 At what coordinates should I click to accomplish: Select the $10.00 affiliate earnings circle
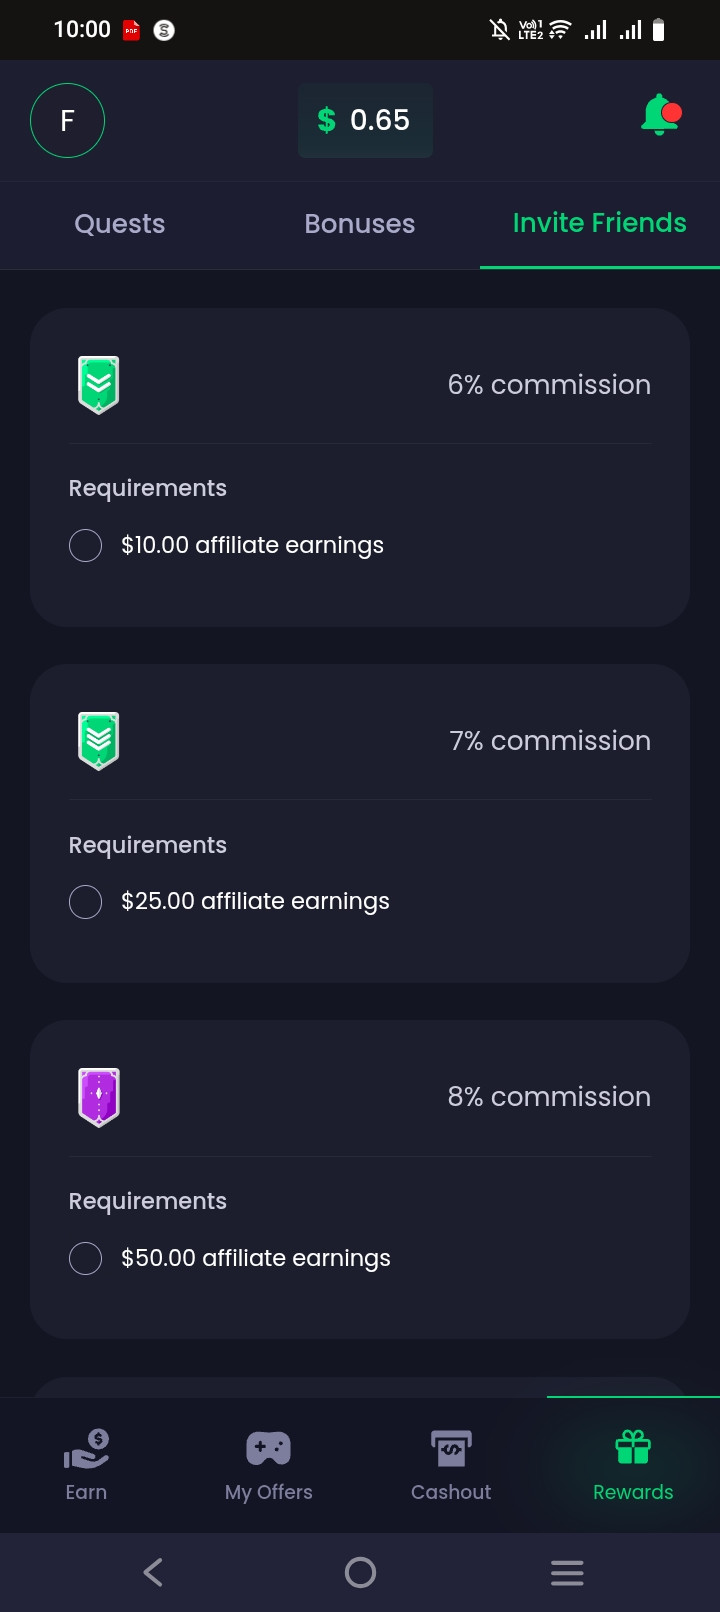pos(85,545)
